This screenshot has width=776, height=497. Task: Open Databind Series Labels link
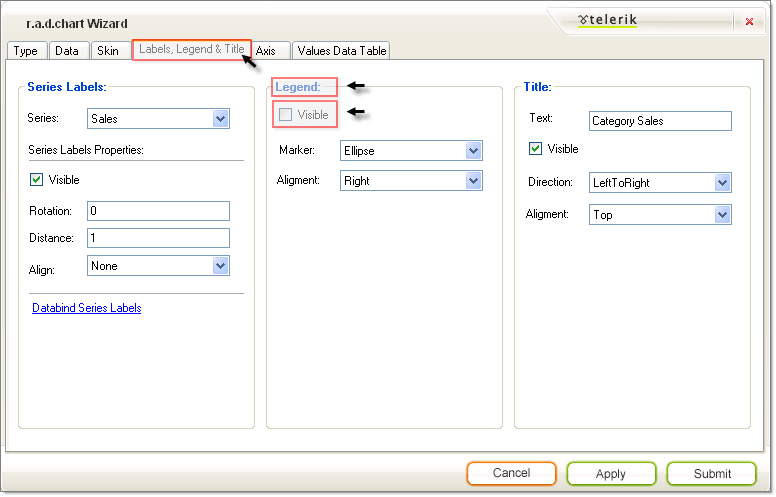tap(87, 308)
